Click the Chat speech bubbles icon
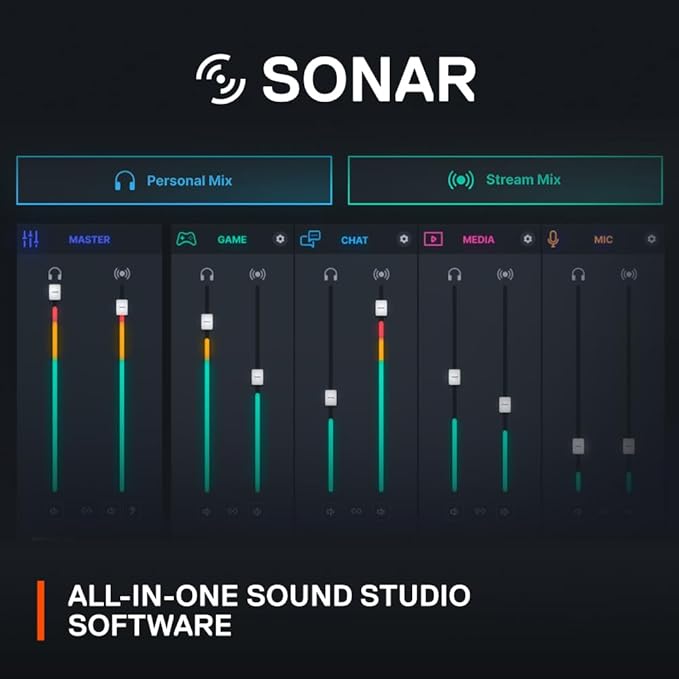Screen dimensions: 679x679 coord(310,239)
